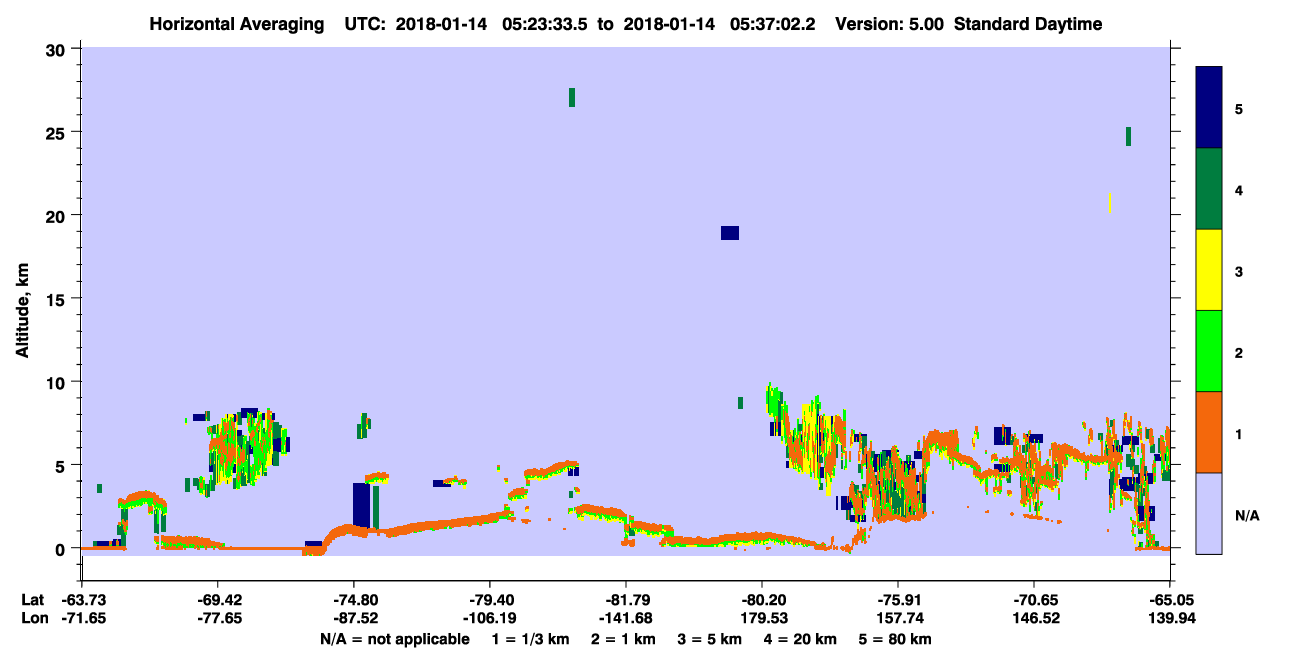
Task: Click the "N/A" label beside the colorbar
Action: tap(1246, 515)
